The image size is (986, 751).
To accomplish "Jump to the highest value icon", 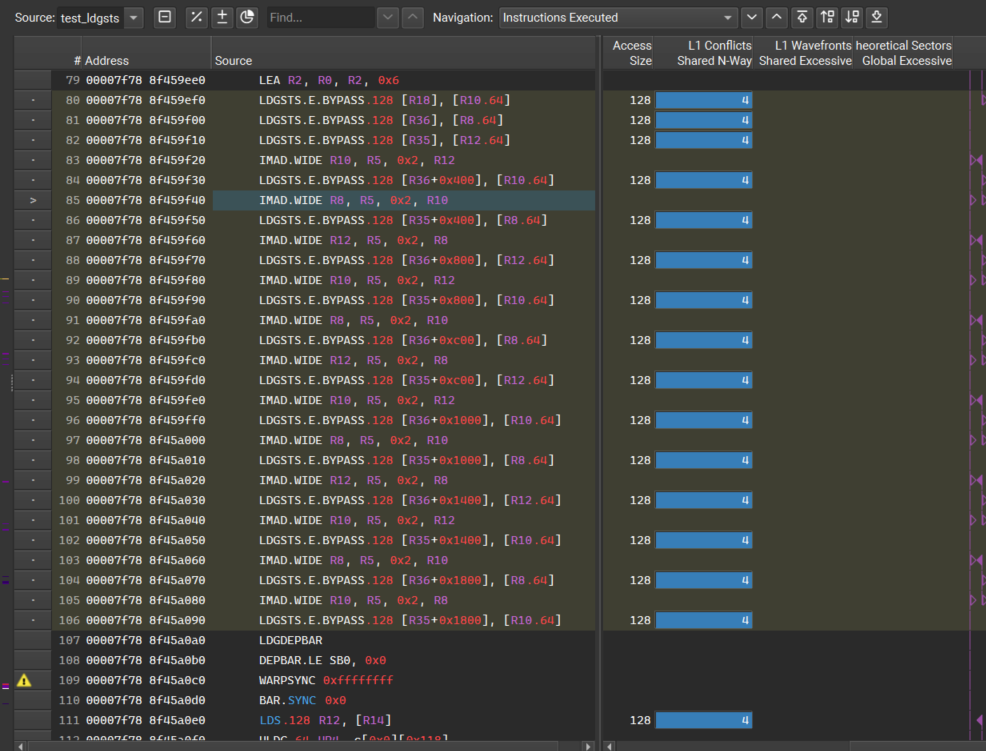I will click(x=802, y=17).
